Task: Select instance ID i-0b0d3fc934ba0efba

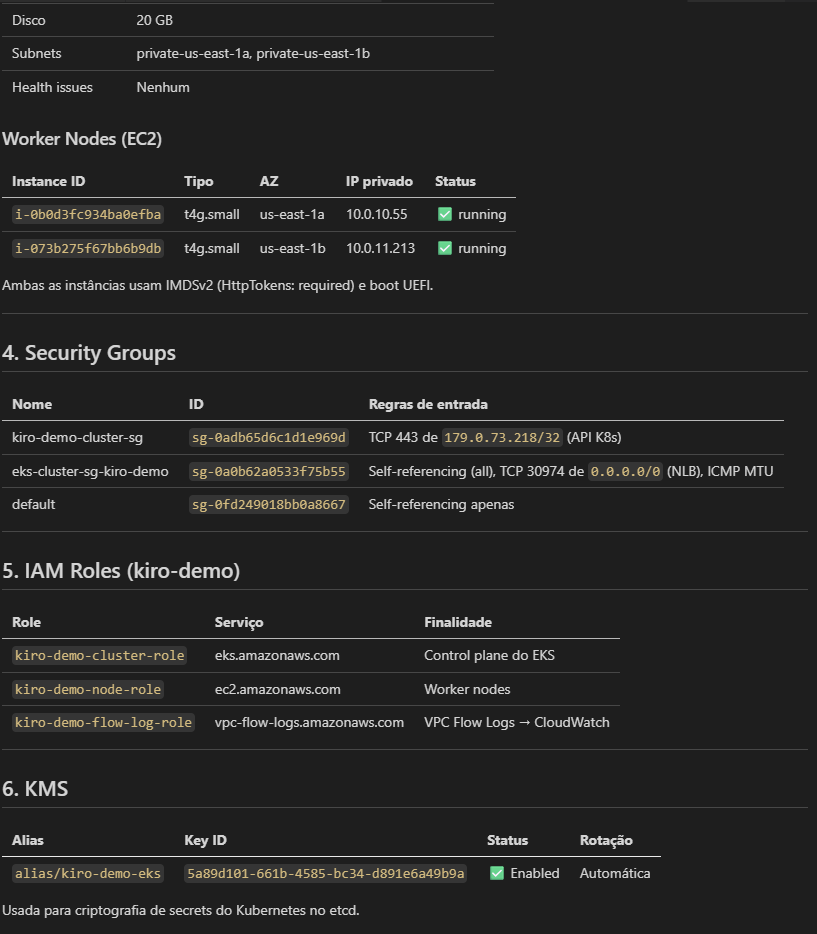Action: click(x=88, y=215)
